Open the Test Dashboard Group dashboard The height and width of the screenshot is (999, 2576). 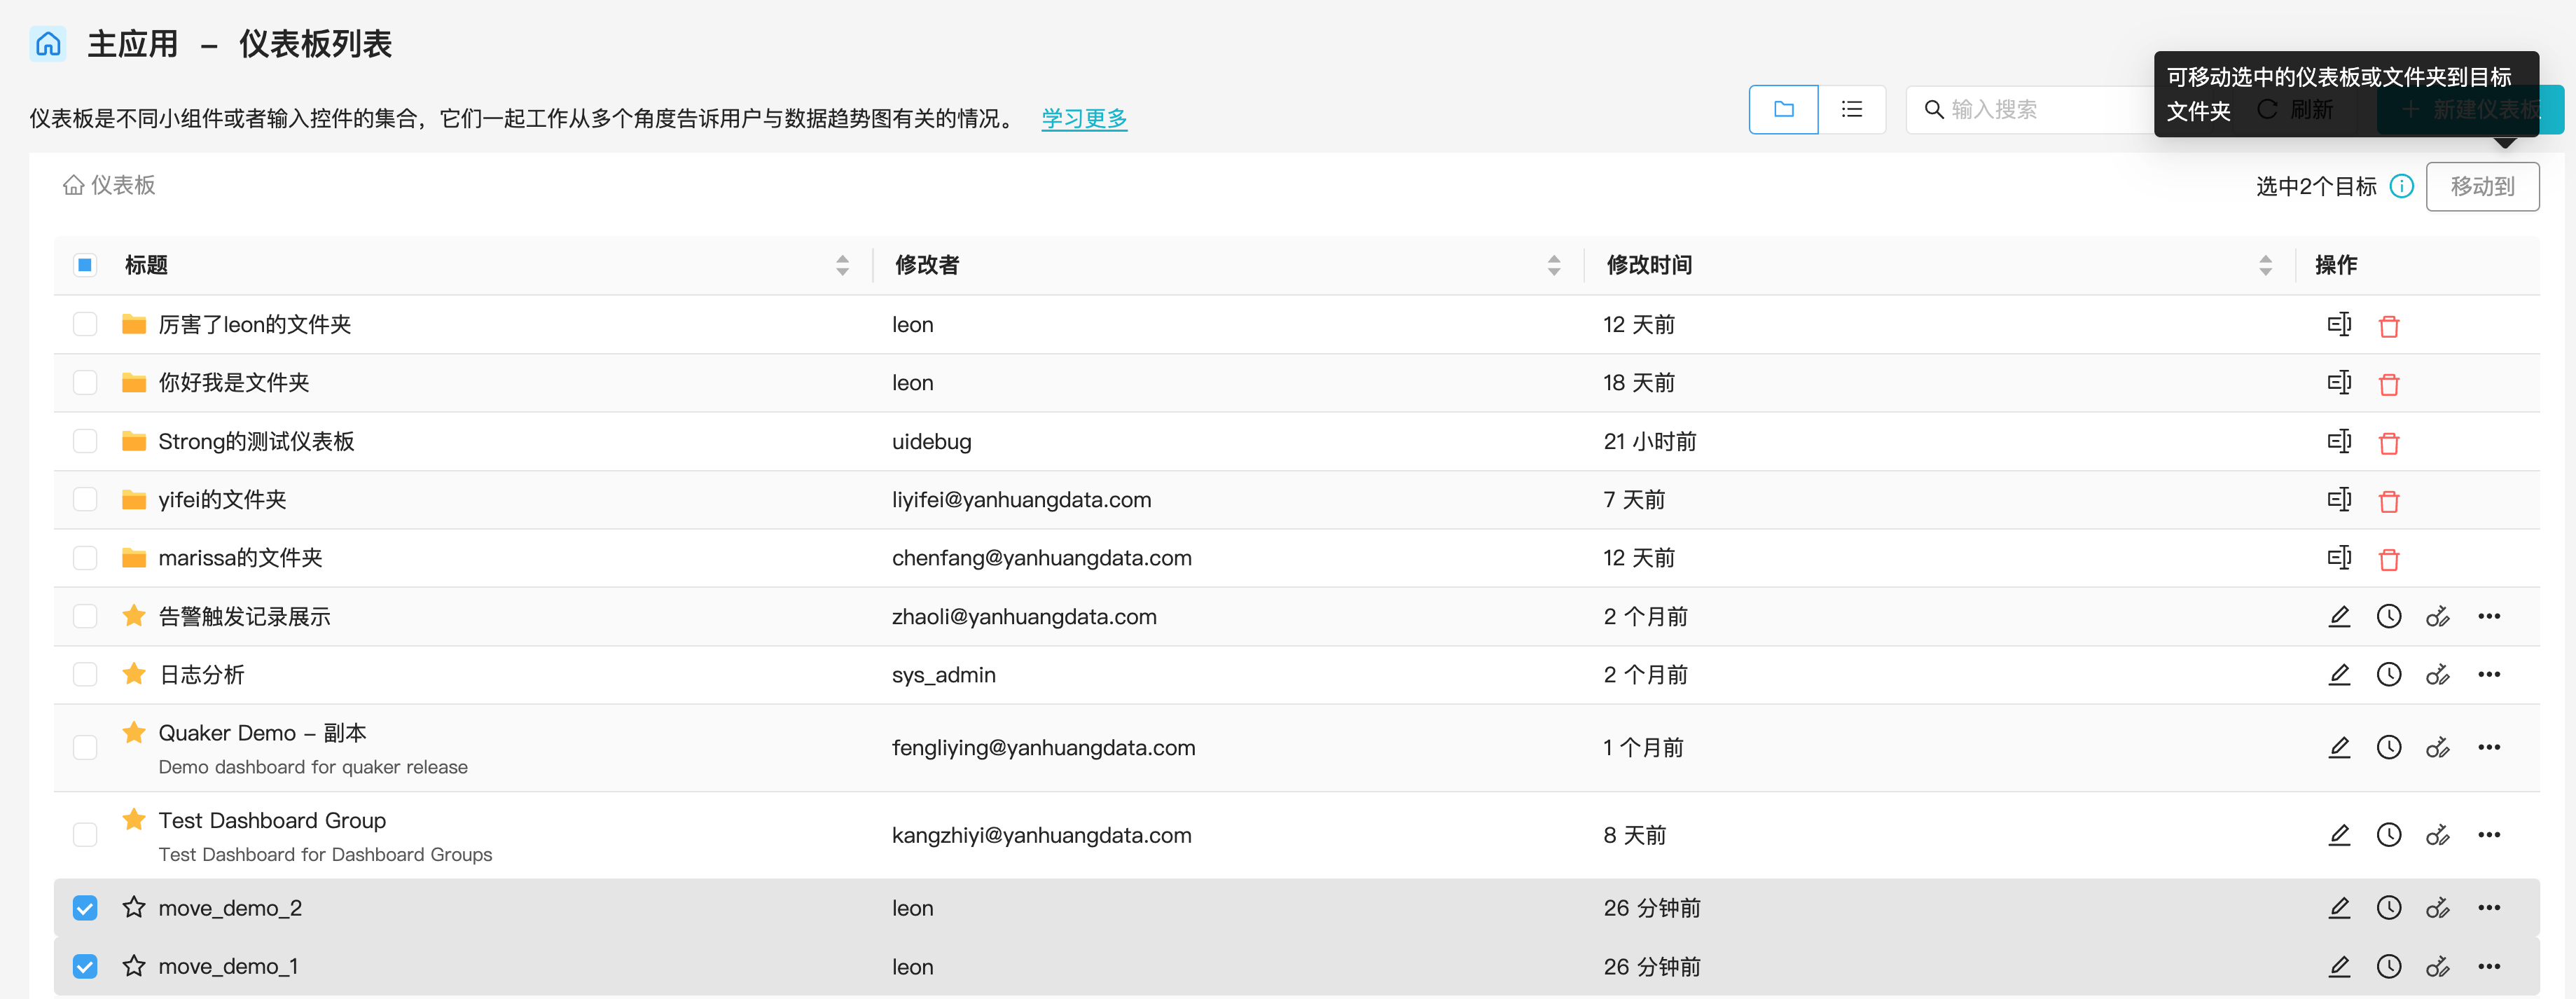coord(272,820)
